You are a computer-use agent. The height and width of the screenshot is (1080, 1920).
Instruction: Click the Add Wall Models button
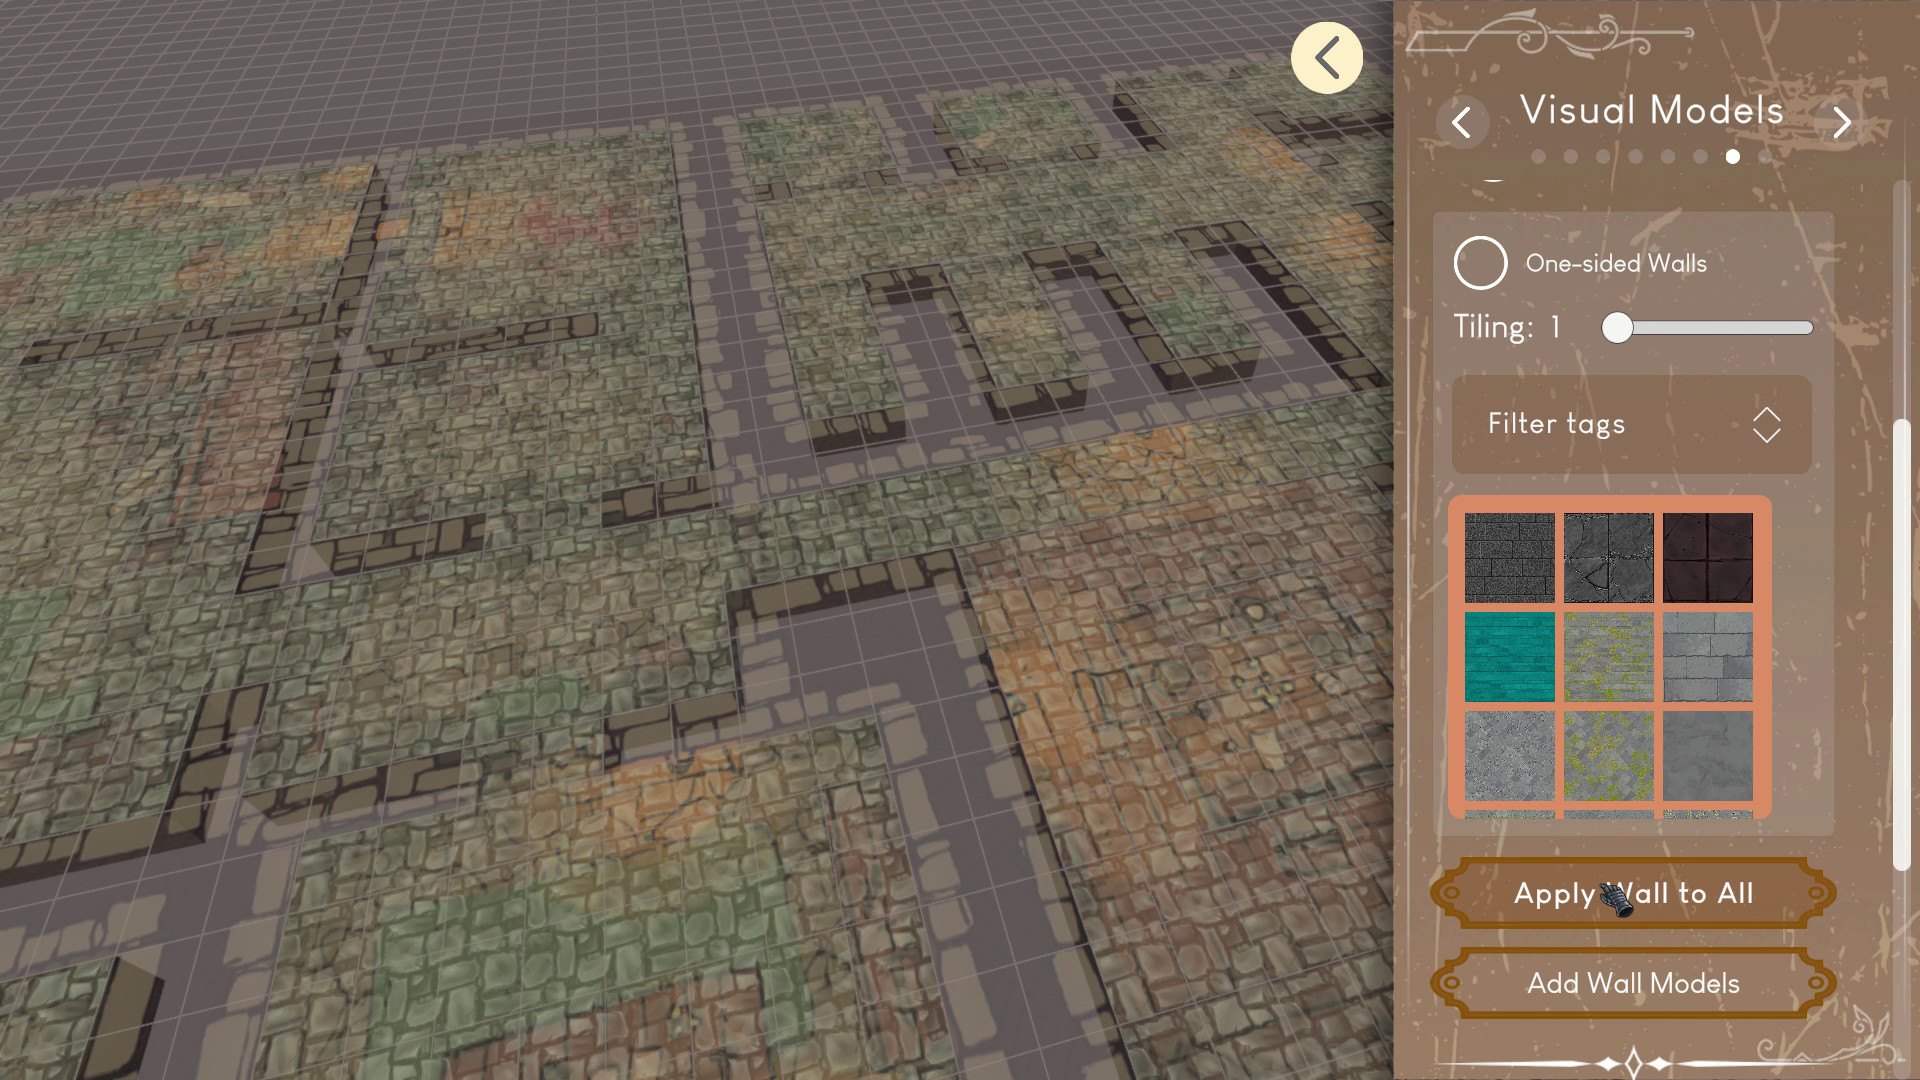coord(1633,983)
